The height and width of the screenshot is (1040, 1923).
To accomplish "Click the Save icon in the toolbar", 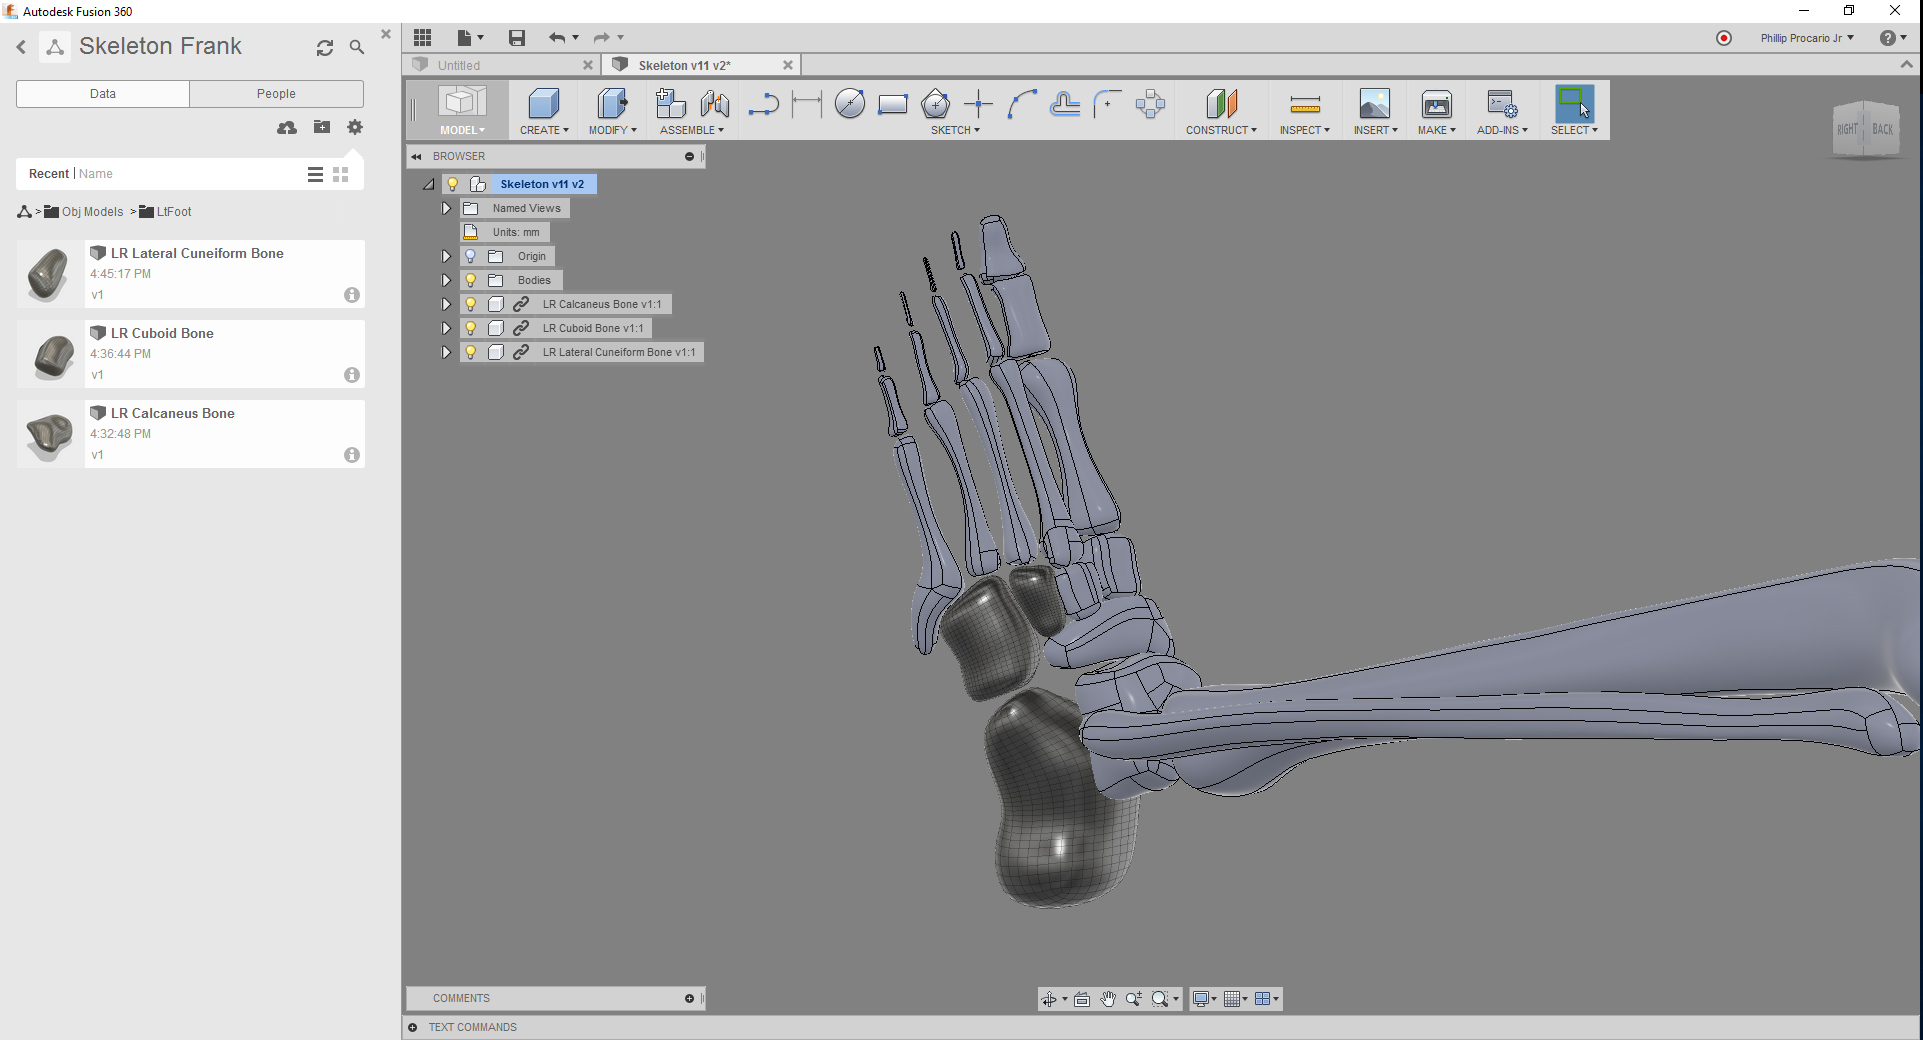I will tap(517, 38).
